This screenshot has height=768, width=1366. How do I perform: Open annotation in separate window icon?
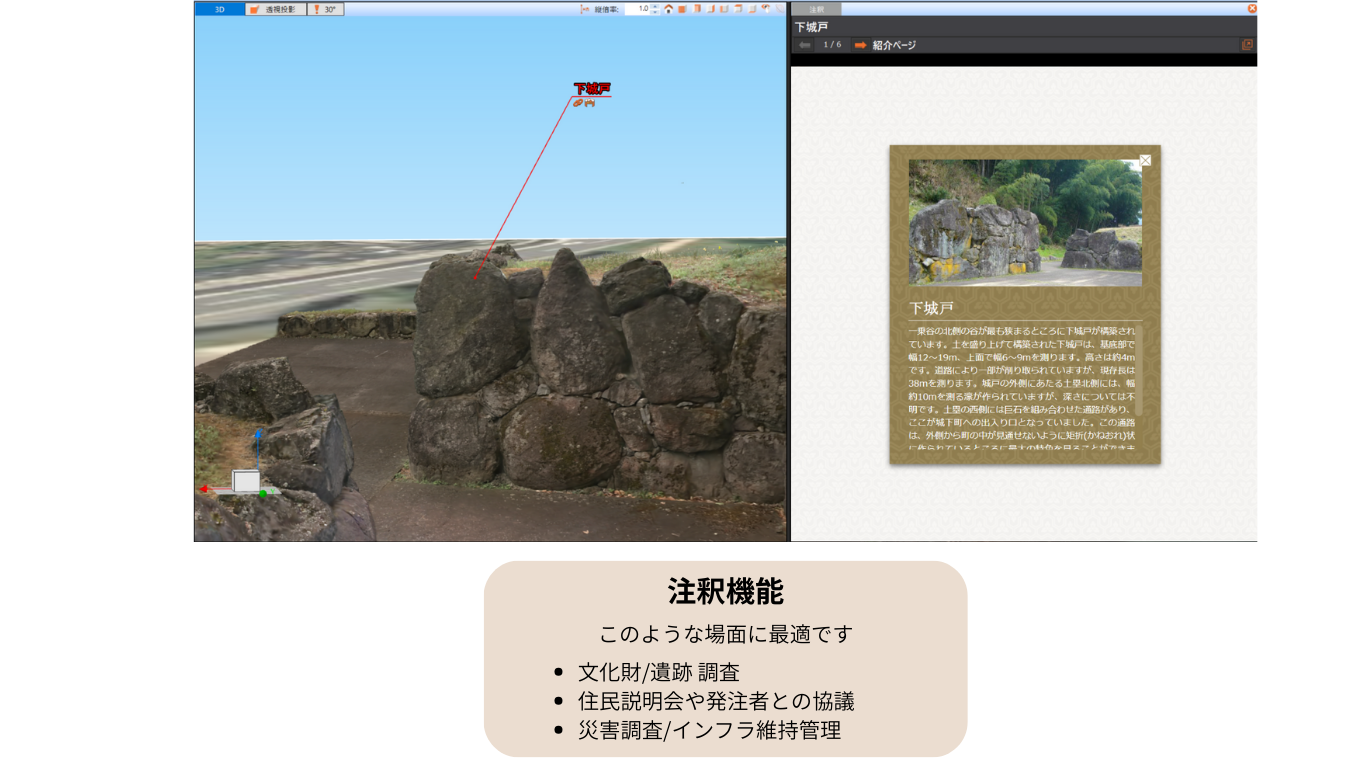1247,45
